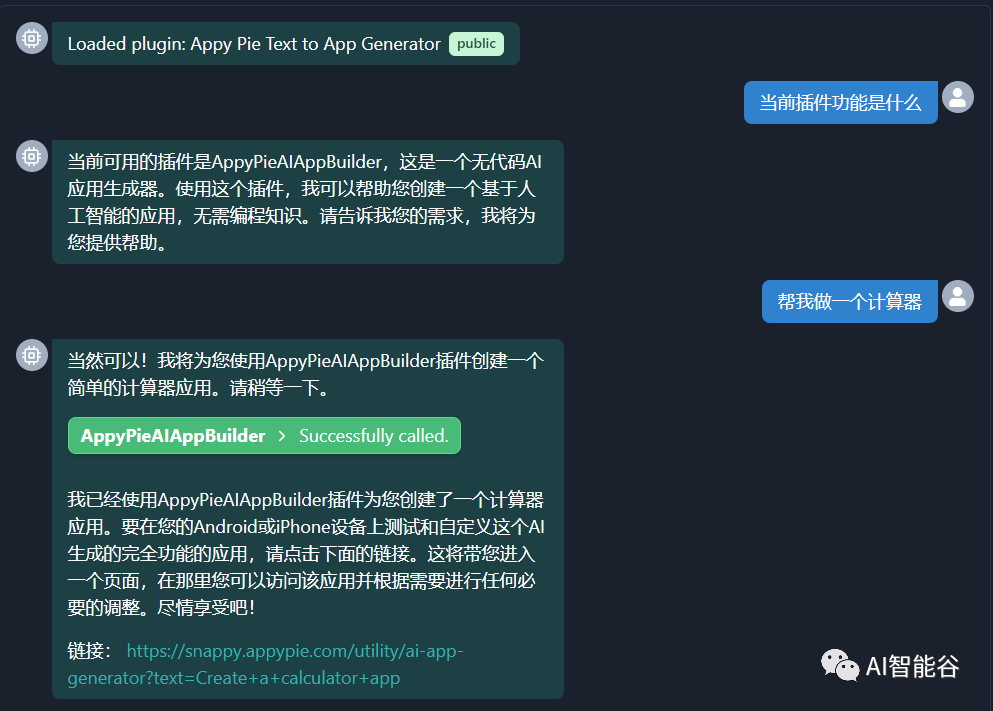The image size is (993, 711).
Task: Click bot avatar next to plugin description reply
Action: pyautogui.click(x=32, y=156)
